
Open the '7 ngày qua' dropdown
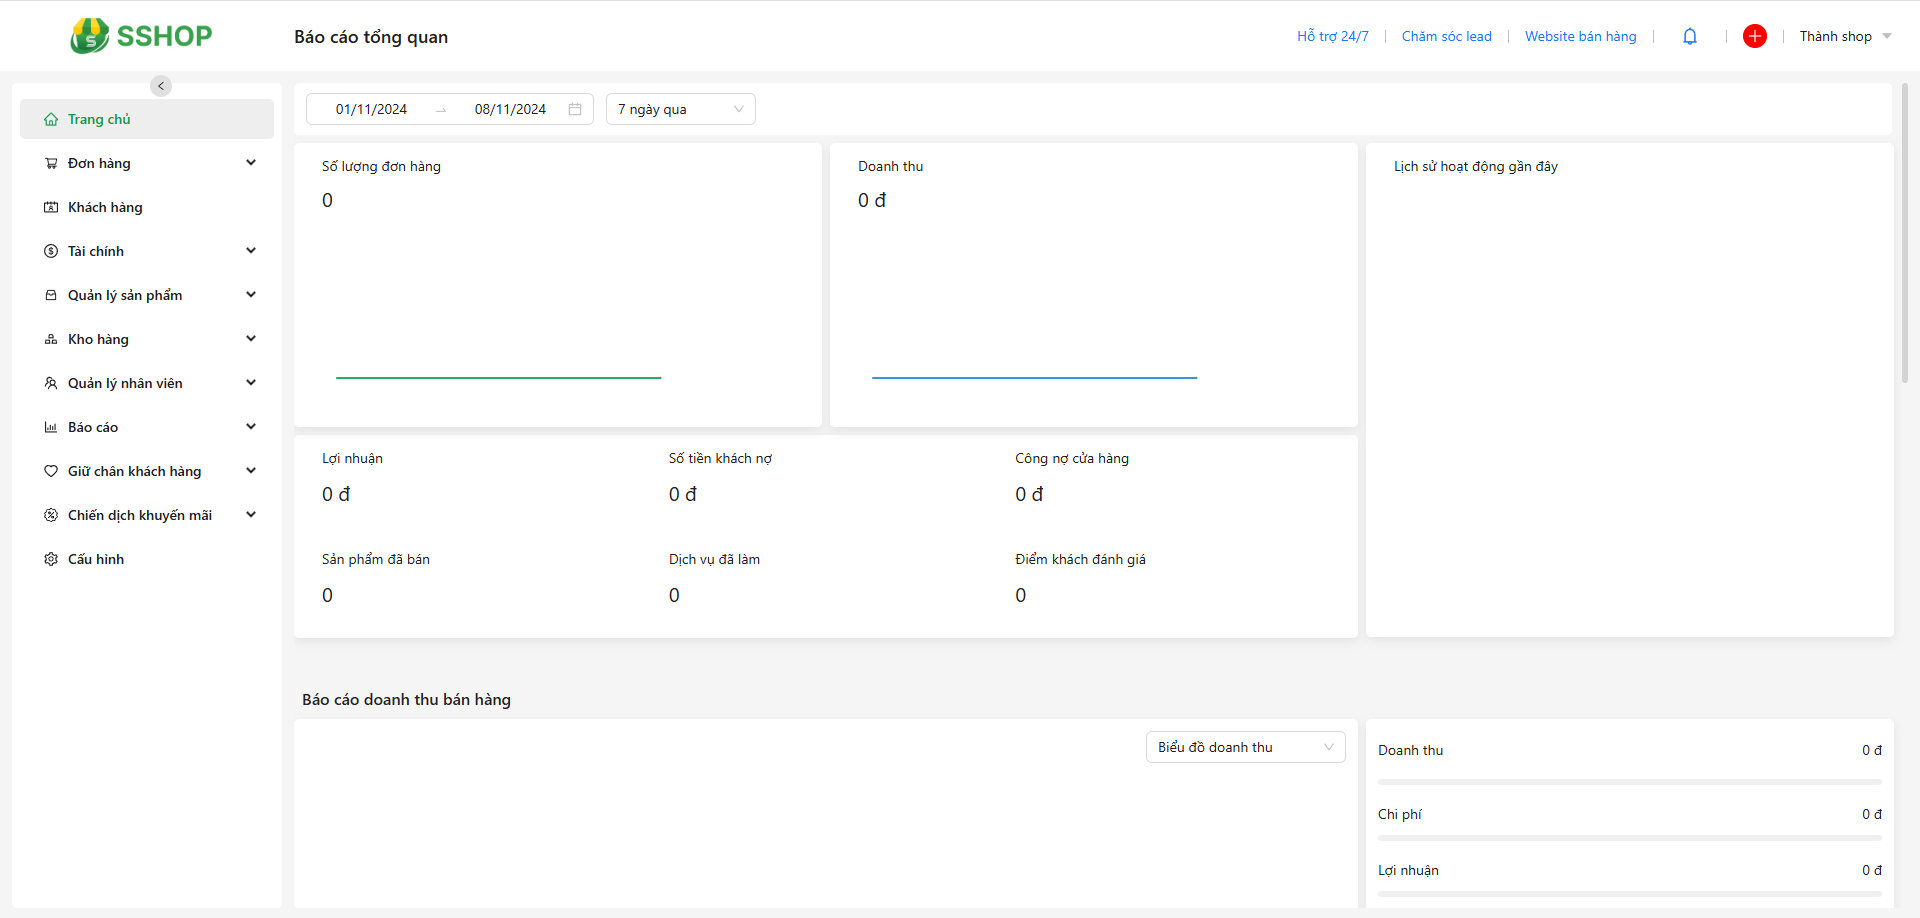pos(680,109)
